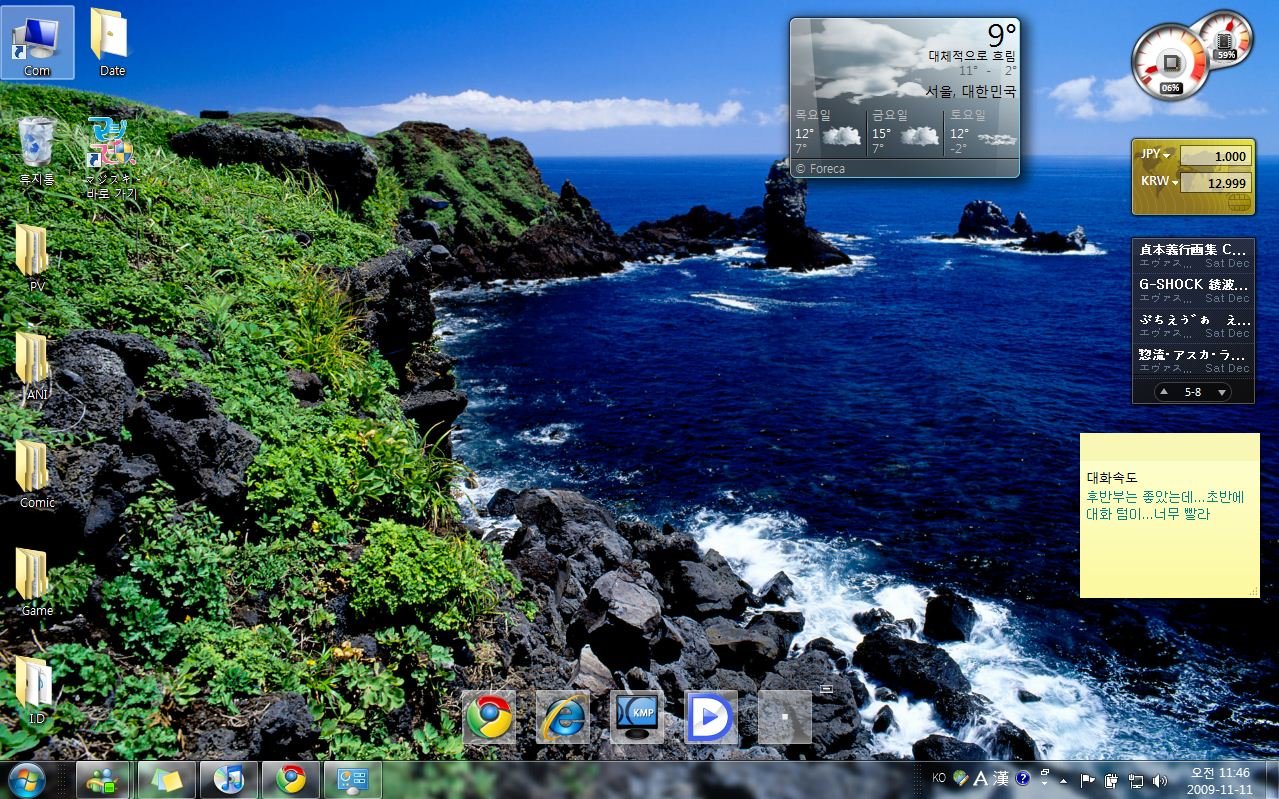
Task: Toggle the KO input language indicator
Action: coord(939,778)
